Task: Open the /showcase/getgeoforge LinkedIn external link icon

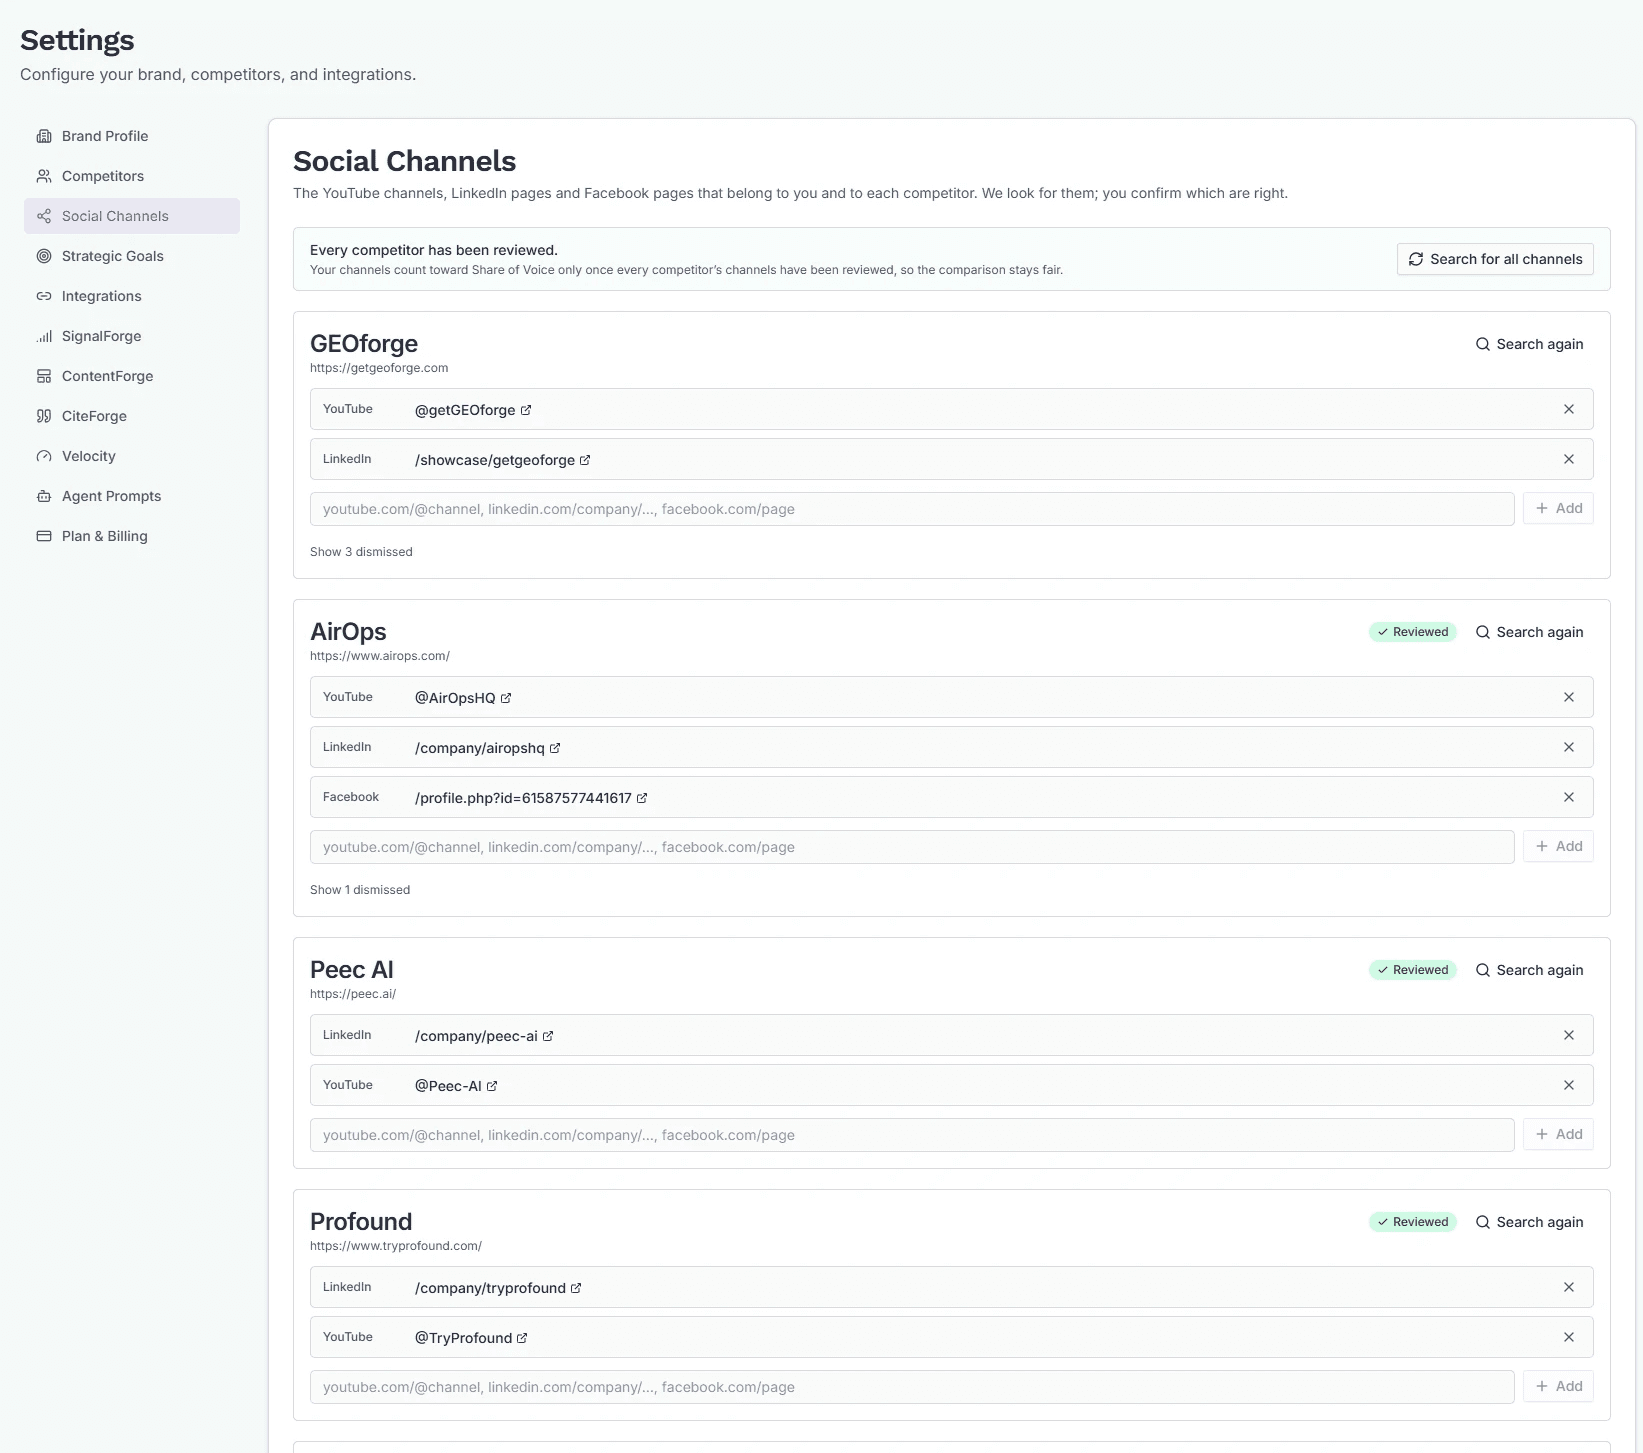Action: click(585, 460)
